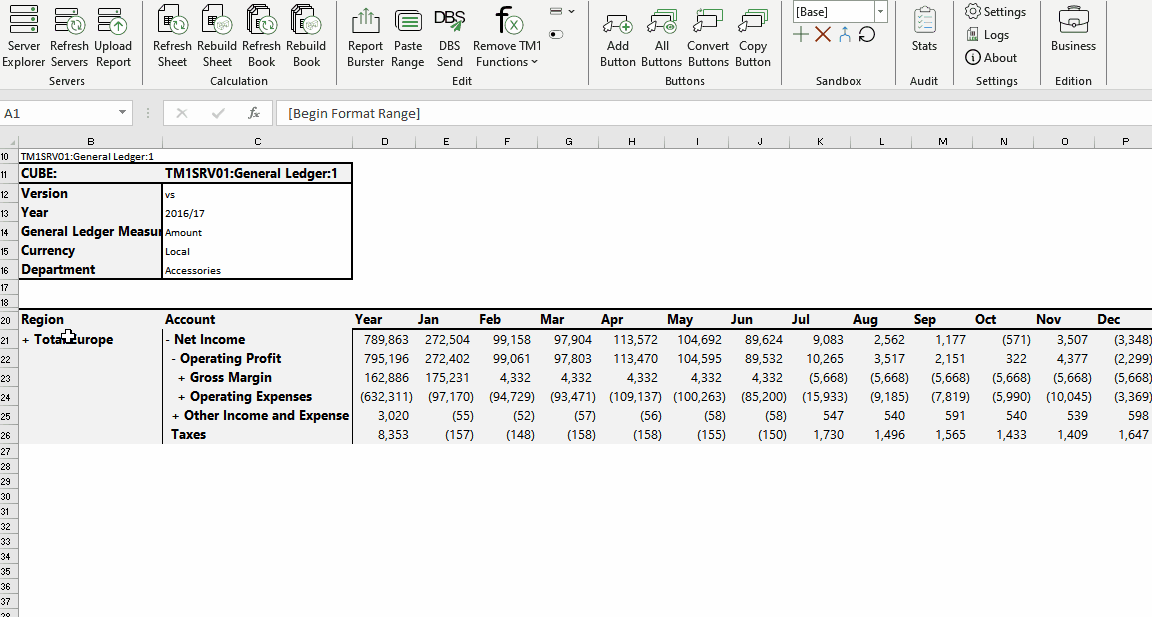Viewport: 1152px width, 617px height.
Task: Toggle the switch in the Edit group
Action: [556, 35]
